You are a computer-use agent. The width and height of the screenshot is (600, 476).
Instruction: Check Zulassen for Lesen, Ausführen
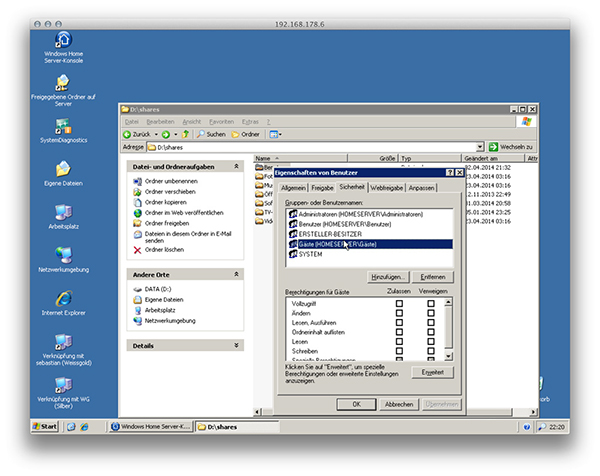(x=399, y=323)
